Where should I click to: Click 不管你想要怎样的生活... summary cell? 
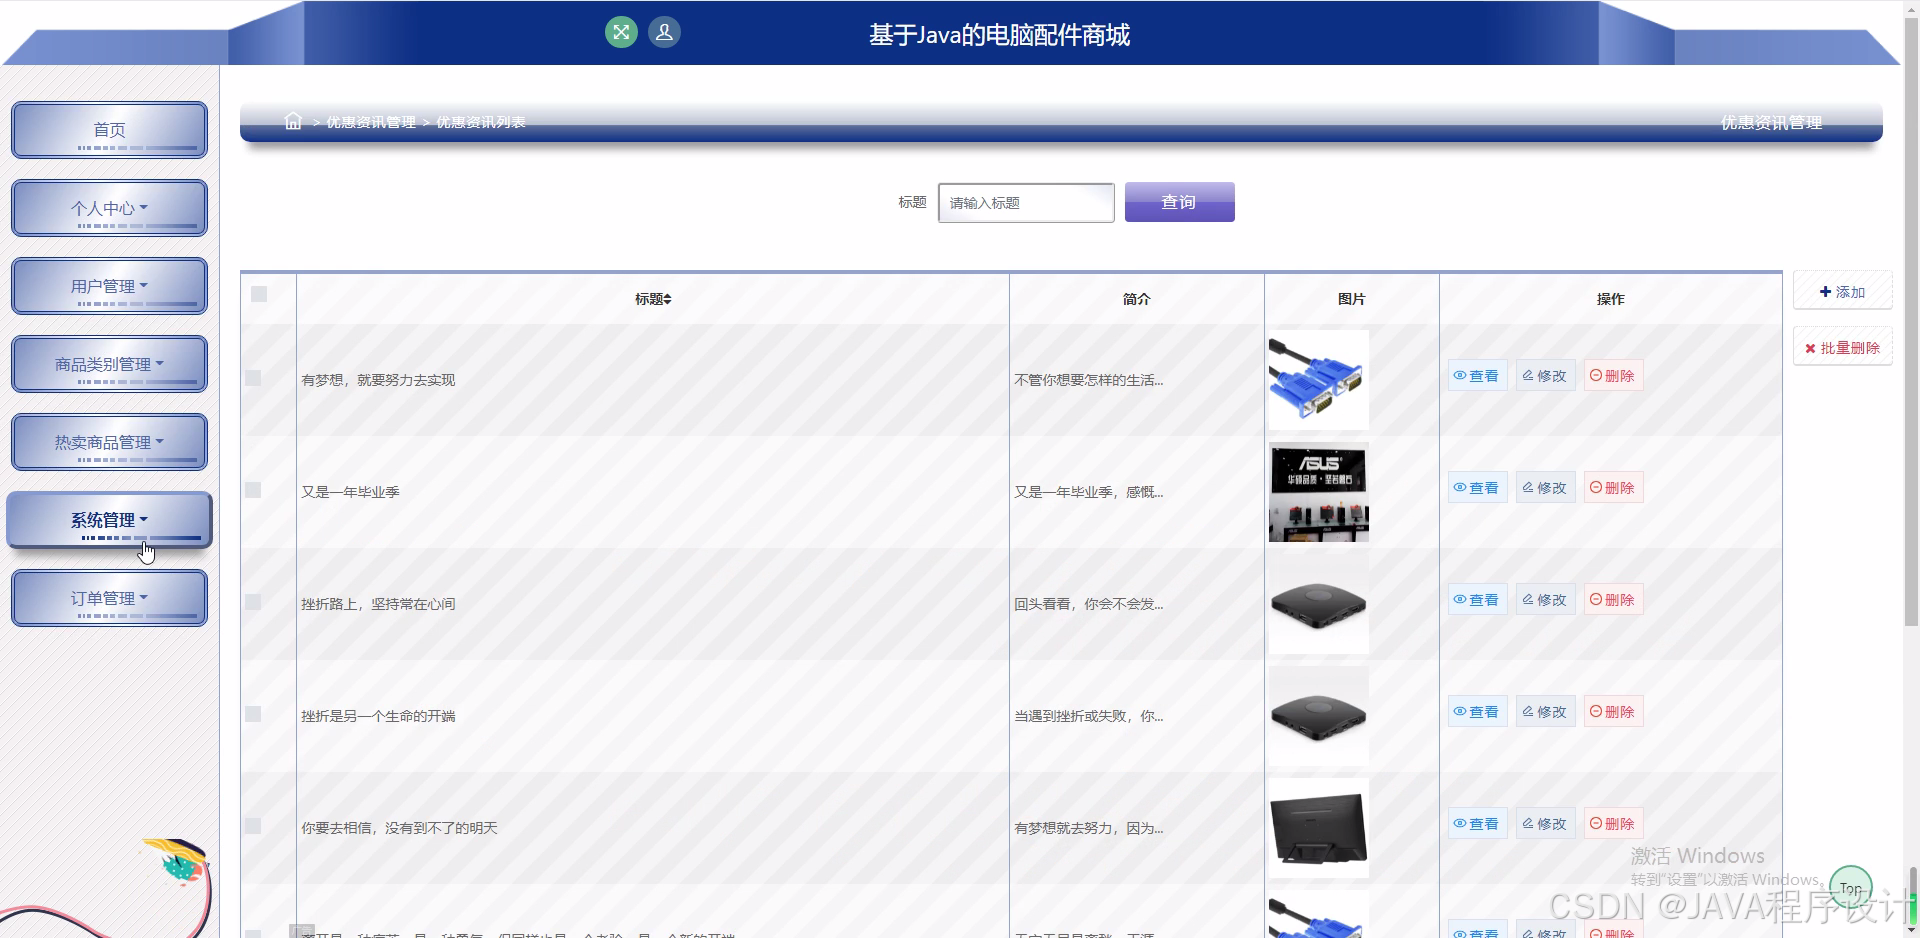point(1088,380)
